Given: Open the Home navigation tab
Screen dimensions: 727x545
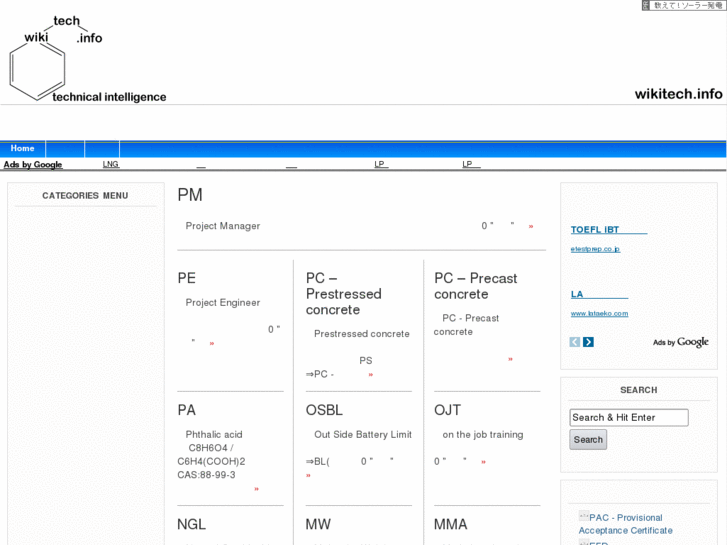Looking at the screenshot, I should pyautogui.click(x=22, y=149).
